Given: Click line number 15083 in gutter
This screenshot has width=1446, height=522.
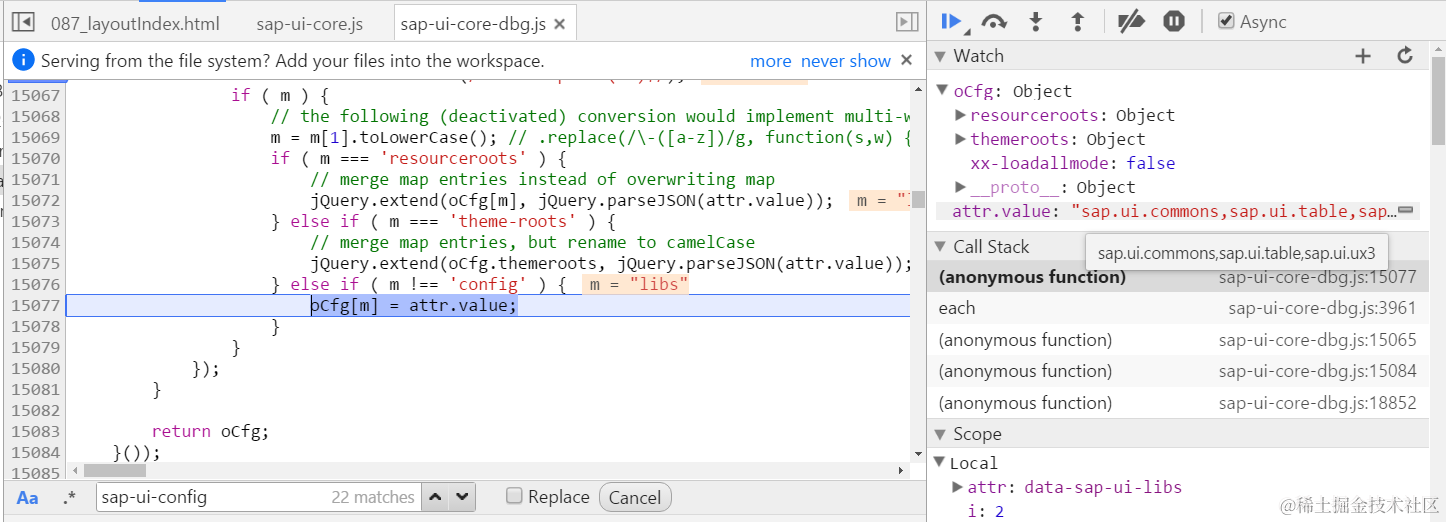Looking at the screenshot, I should (x=35, y=431).
